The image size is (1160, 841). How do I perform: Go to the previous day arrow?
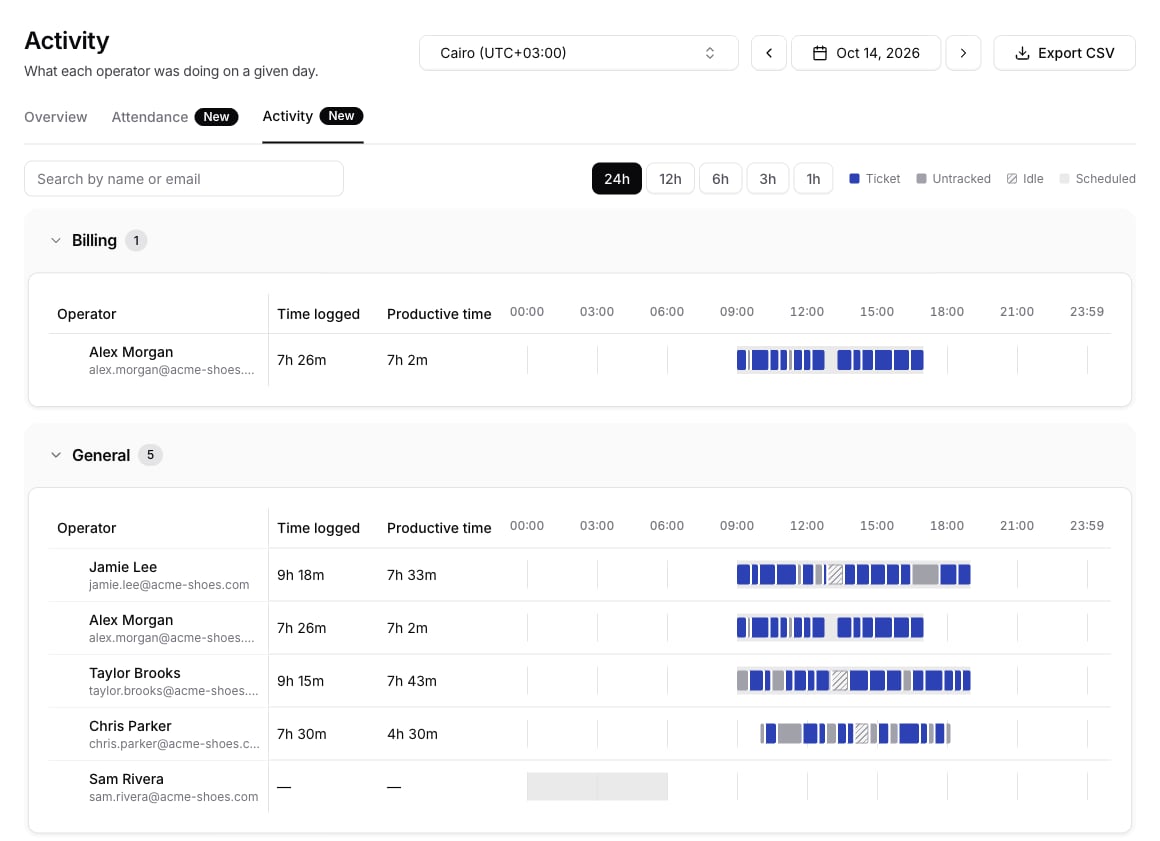(769, 53)
